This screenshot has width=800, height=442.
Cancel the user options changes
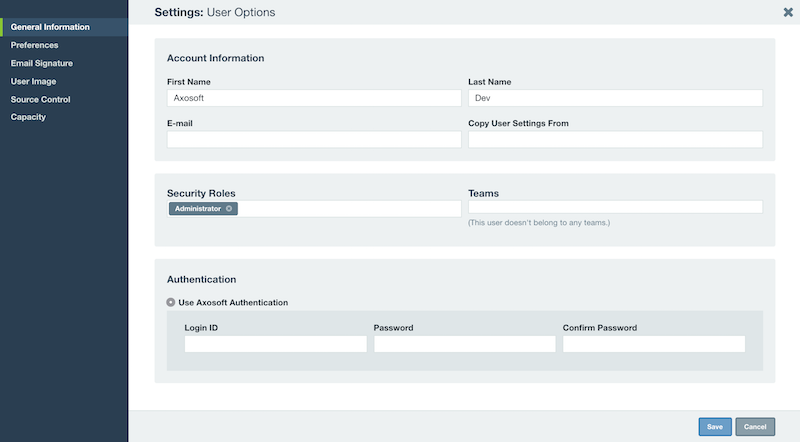click(755, 427)
